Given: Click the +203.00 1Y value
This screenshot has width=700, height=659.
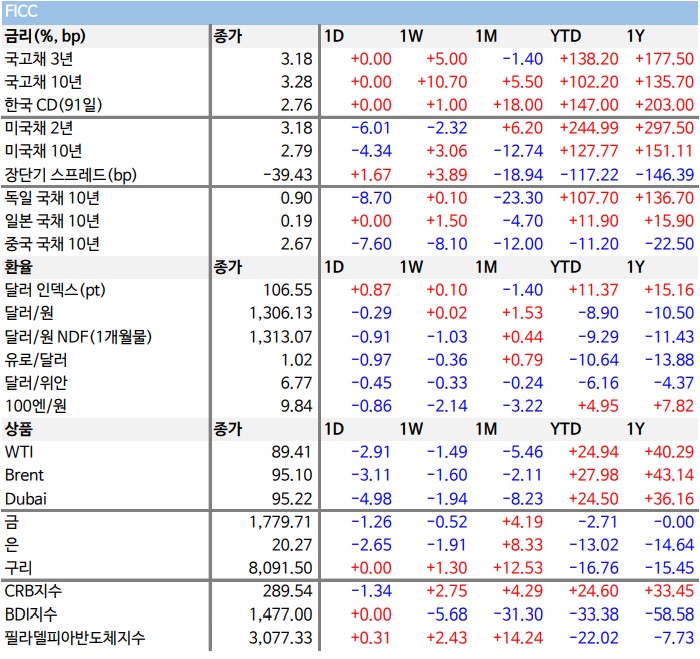Looking at the screenshot, I should click(x=664, y=105).
